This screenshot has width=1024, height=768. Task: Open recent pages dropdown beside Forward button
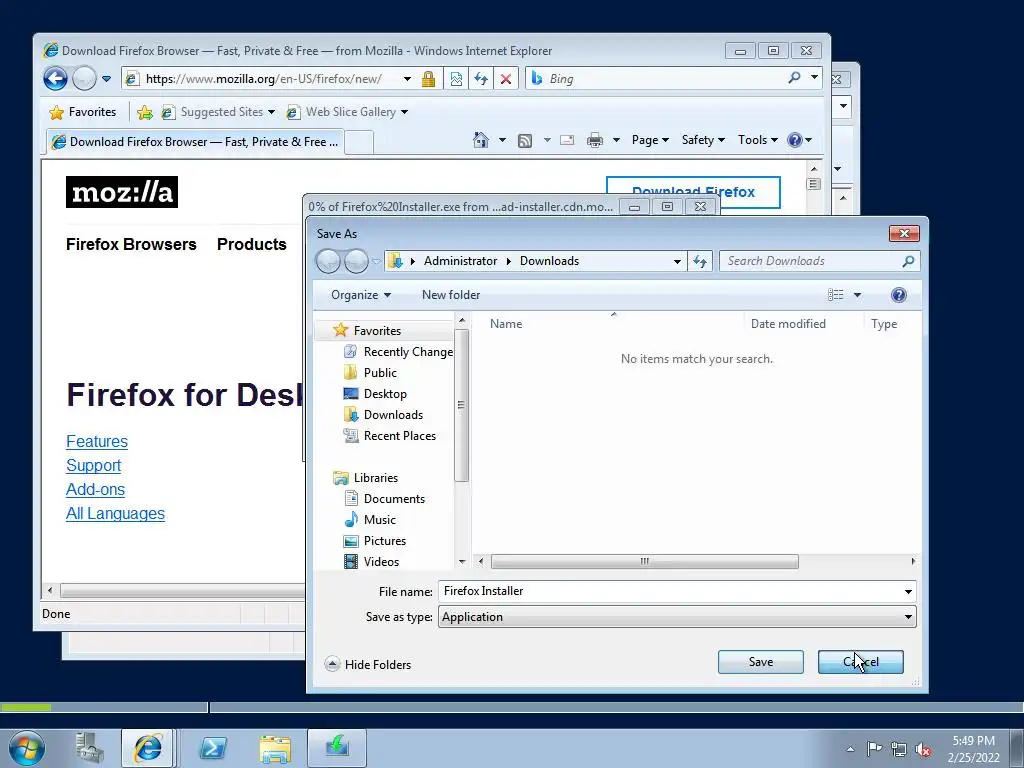coord(106,79)
